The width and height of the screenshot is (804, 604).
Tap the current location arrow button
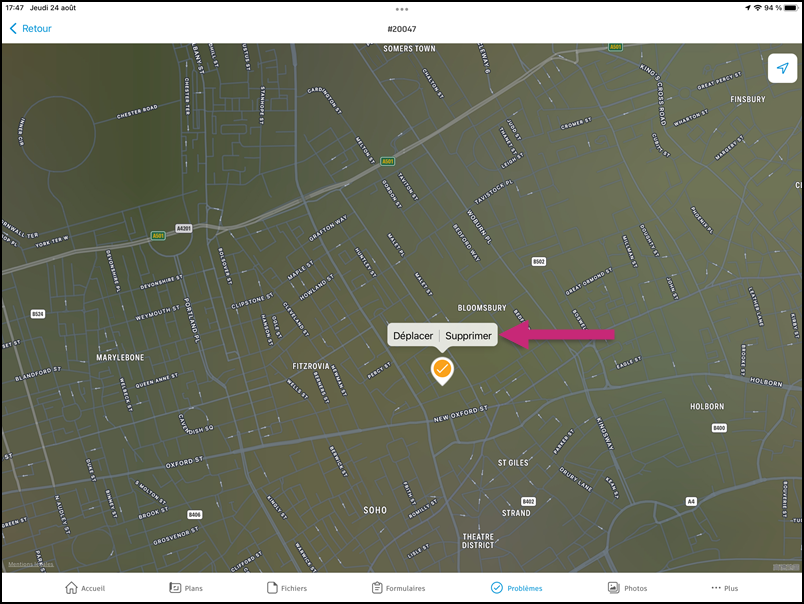(782, 68)
